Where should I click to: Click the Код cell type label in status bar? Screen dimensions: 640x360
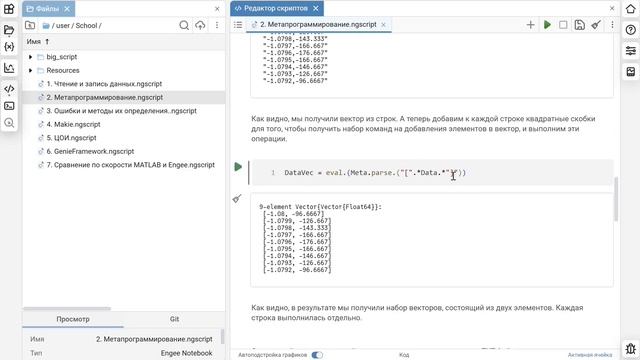click(404, 355)
